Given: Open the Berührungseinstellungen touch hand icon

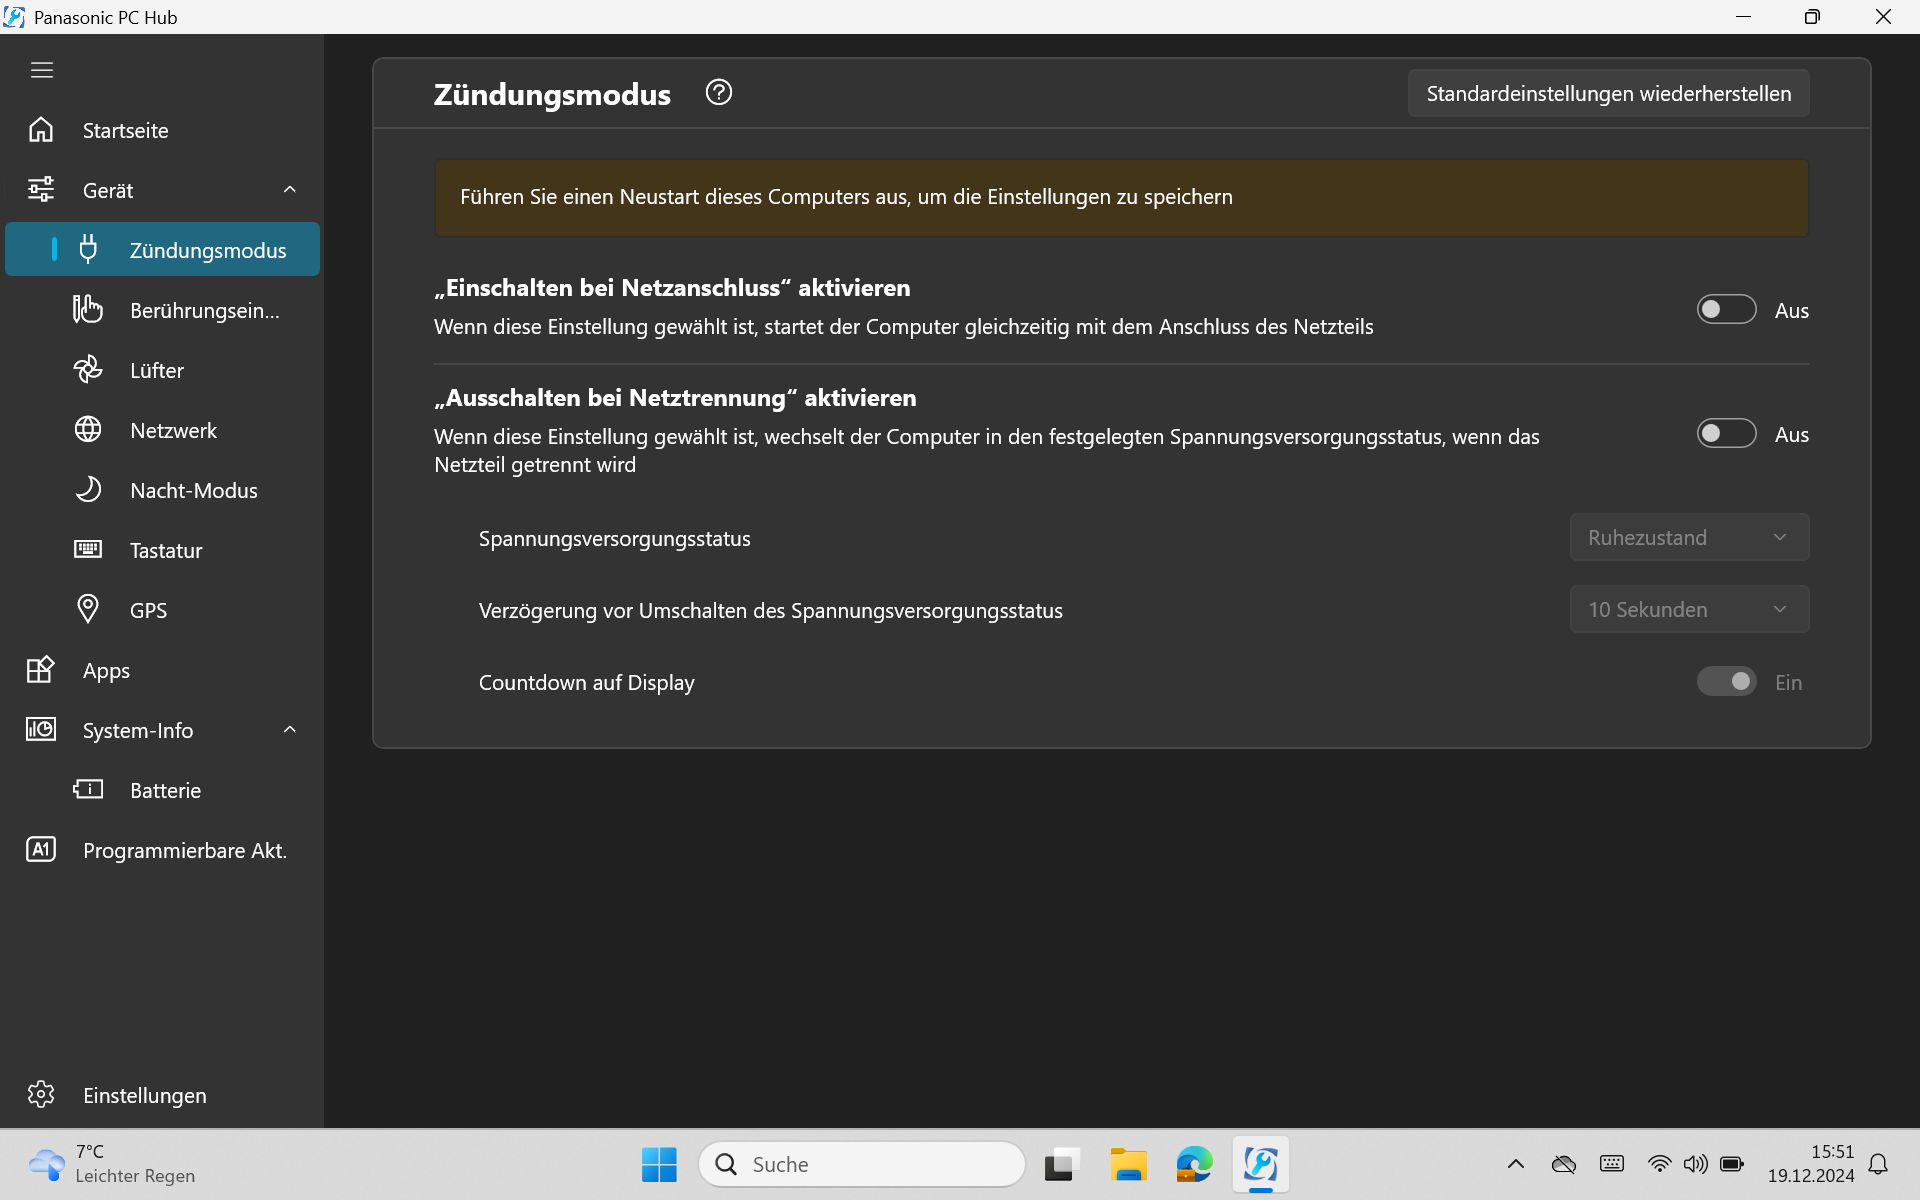Looking at the screenshot, I should tap(88, 310).
